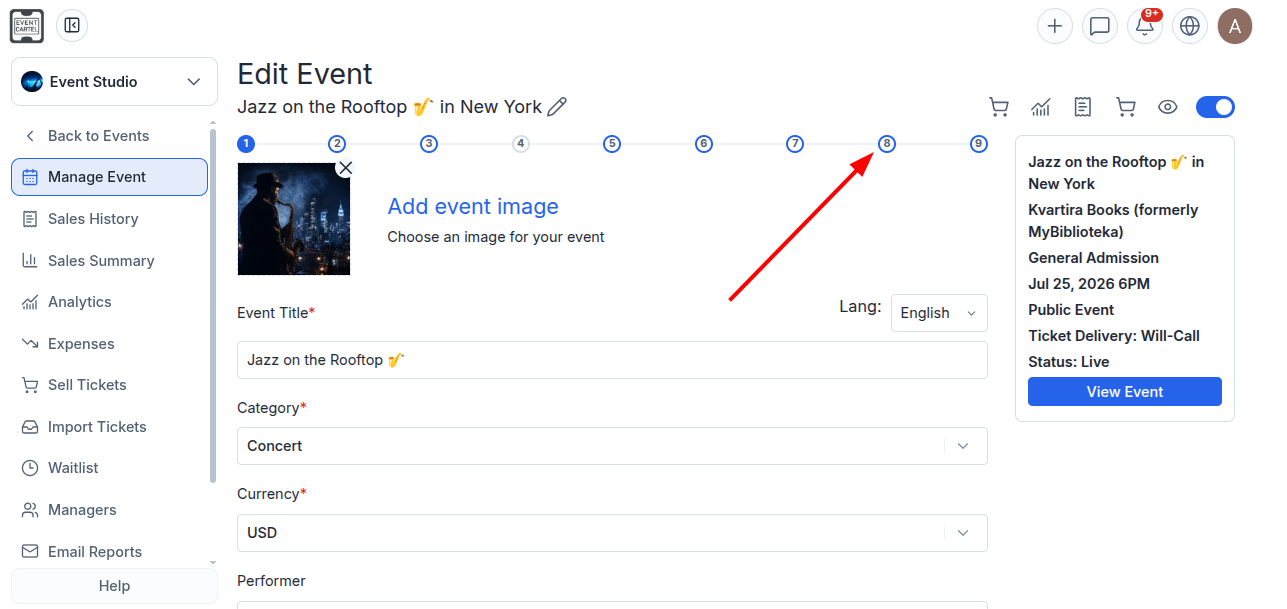This screenshot has width=1287, height=609.
Task: Jump to step 8 in the stepper
Action: [x=887, y=144]
